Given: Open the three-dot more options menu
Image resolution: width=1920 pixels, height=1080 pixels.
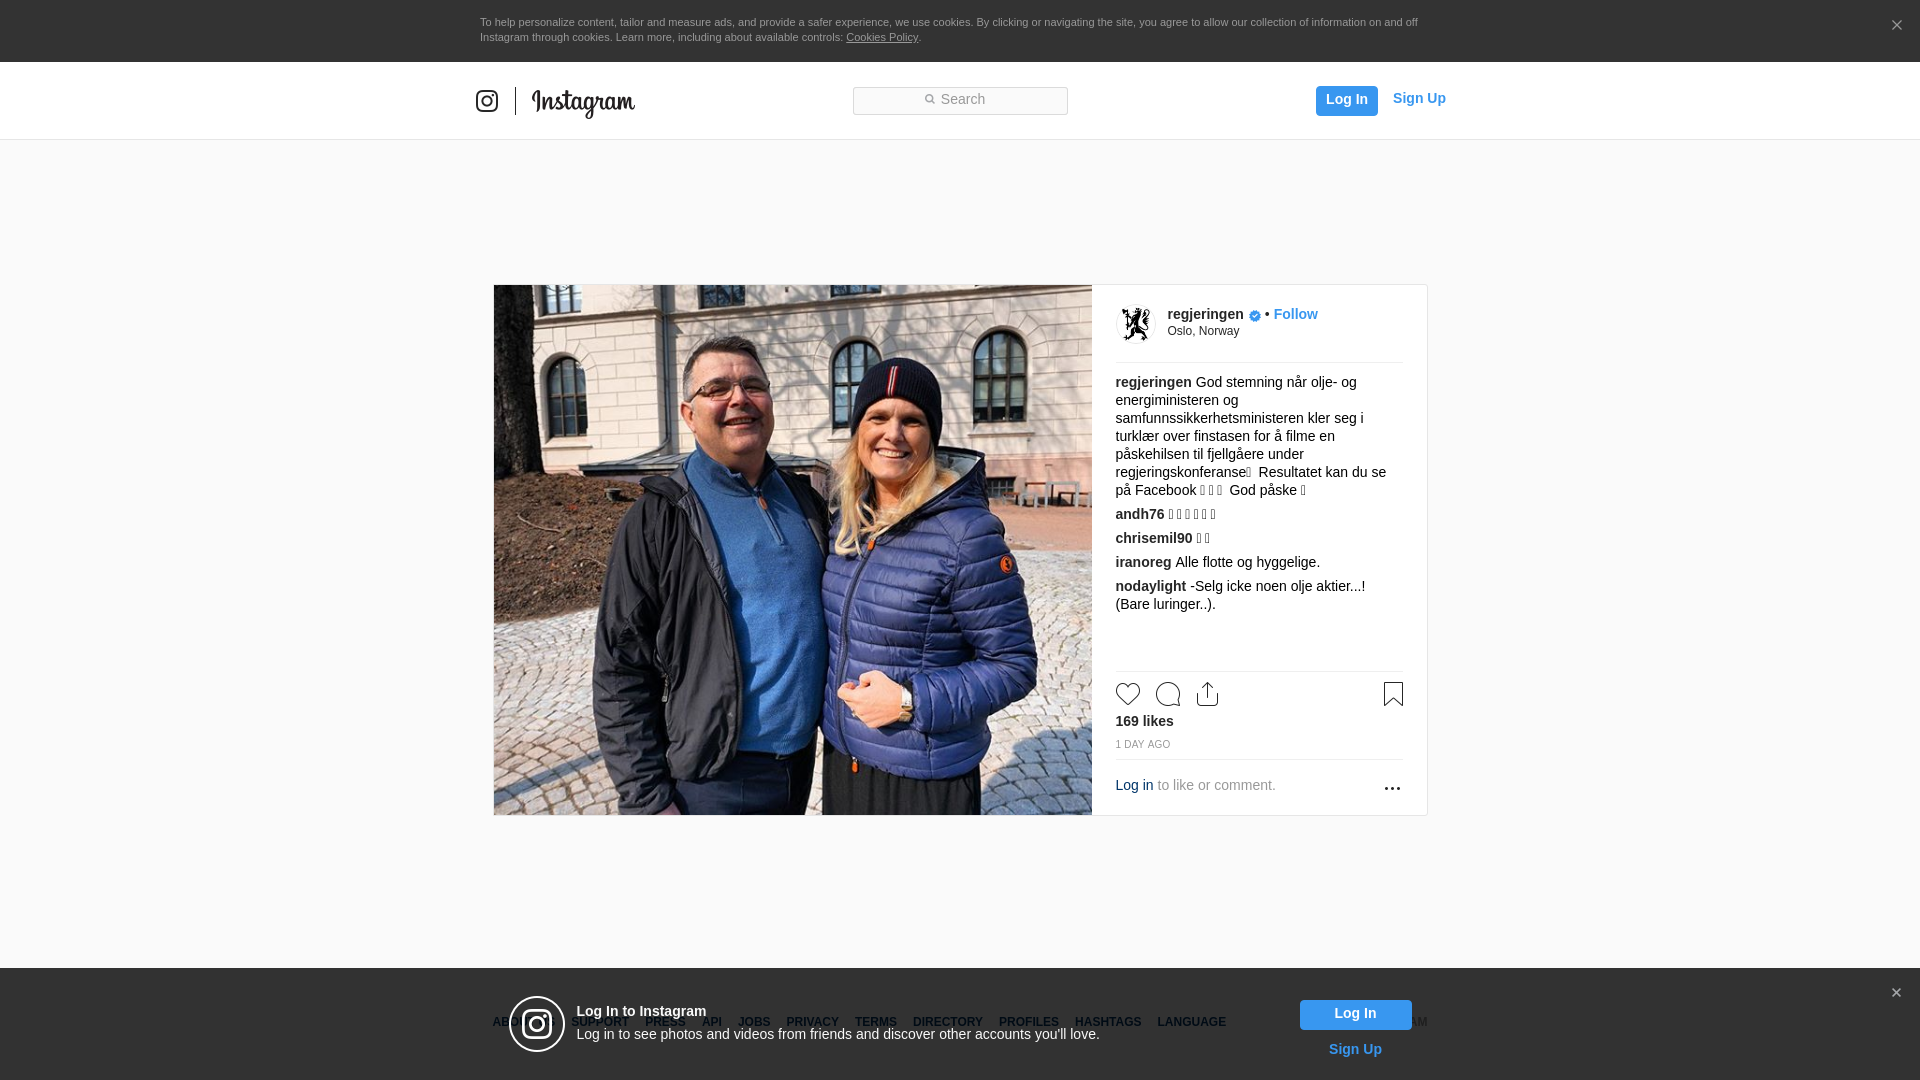Looking at the screenshot, I should (x=1392, y=788).
